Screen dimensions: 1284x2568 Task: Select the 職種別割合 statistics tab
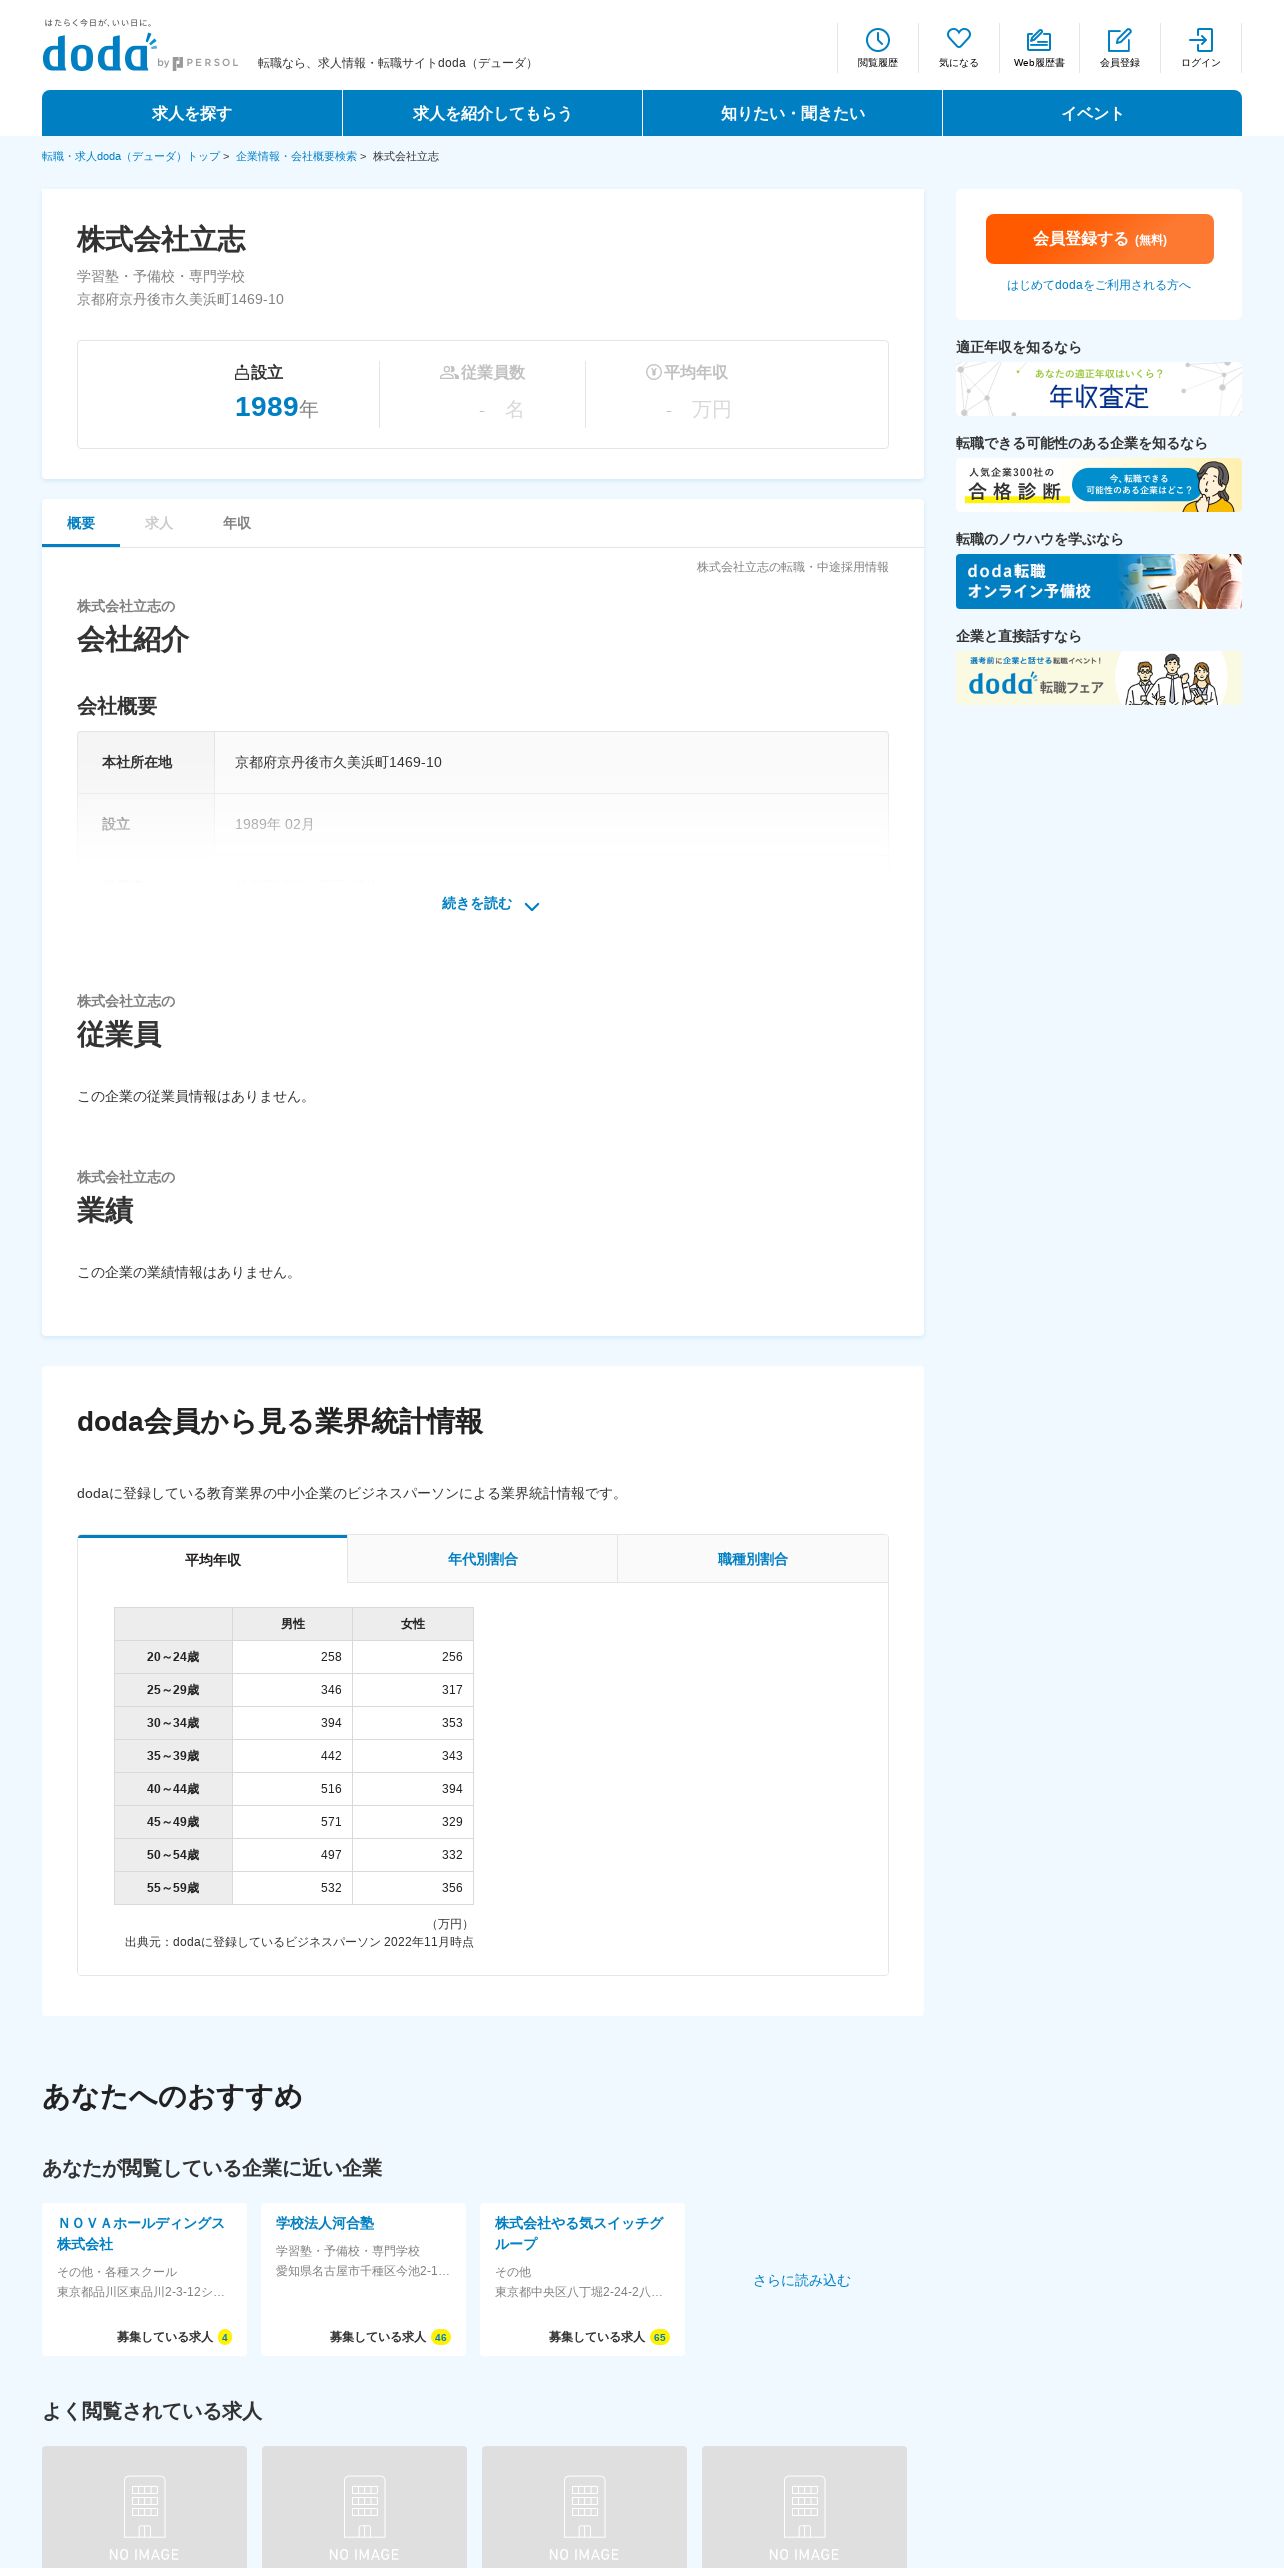pos(752,1559)
